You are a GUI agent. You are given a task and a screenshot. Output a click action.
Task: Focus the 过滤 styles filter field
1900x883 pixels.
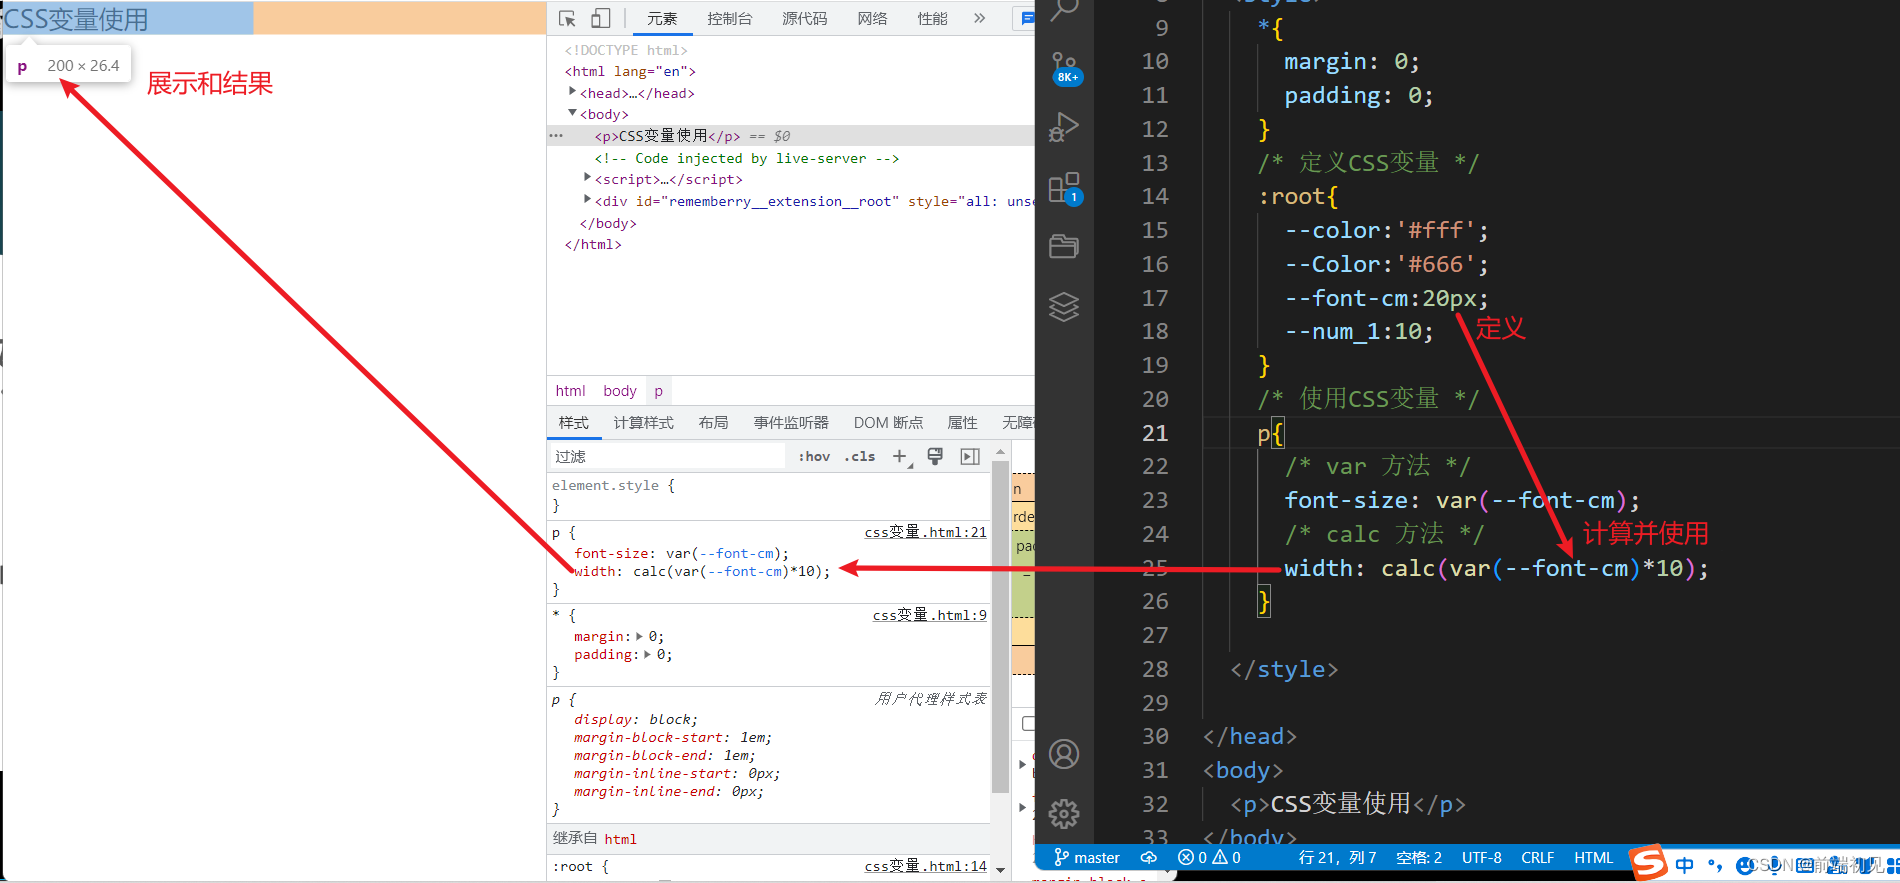point(668,456)
